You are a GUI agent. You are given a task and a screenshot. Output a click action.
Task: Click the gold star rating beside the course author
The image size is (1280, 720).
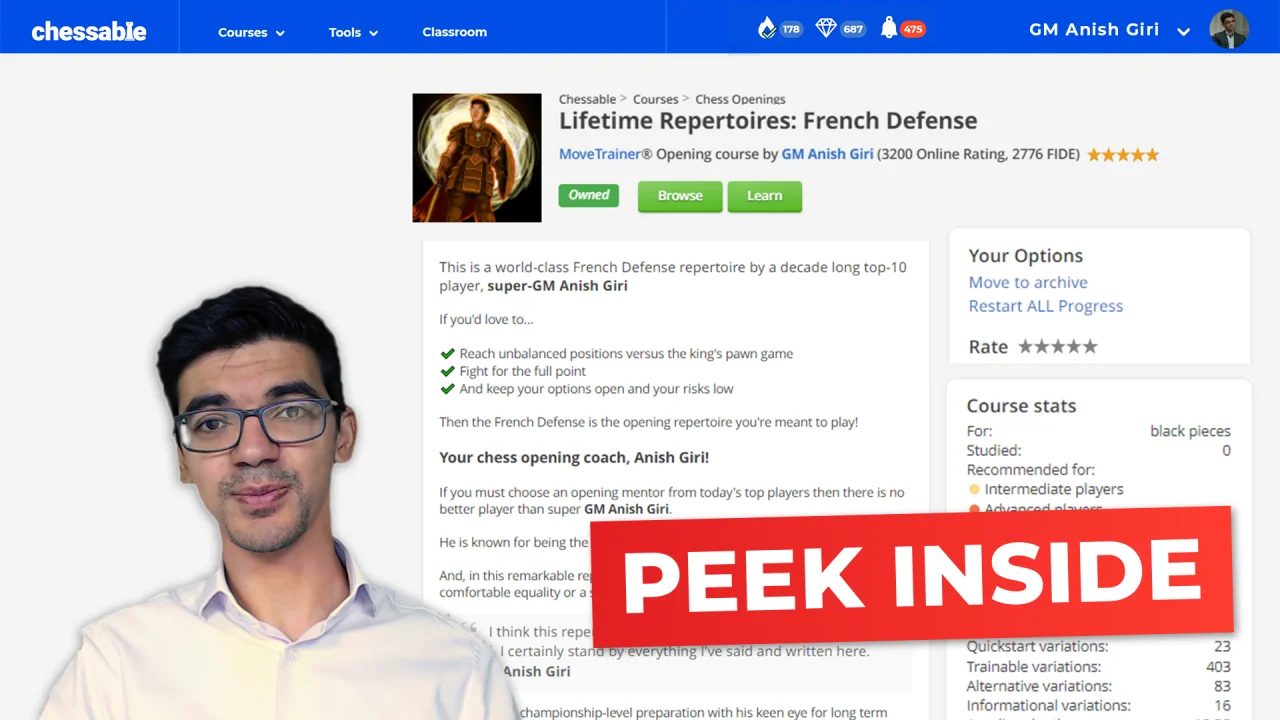pos(1122,155)
